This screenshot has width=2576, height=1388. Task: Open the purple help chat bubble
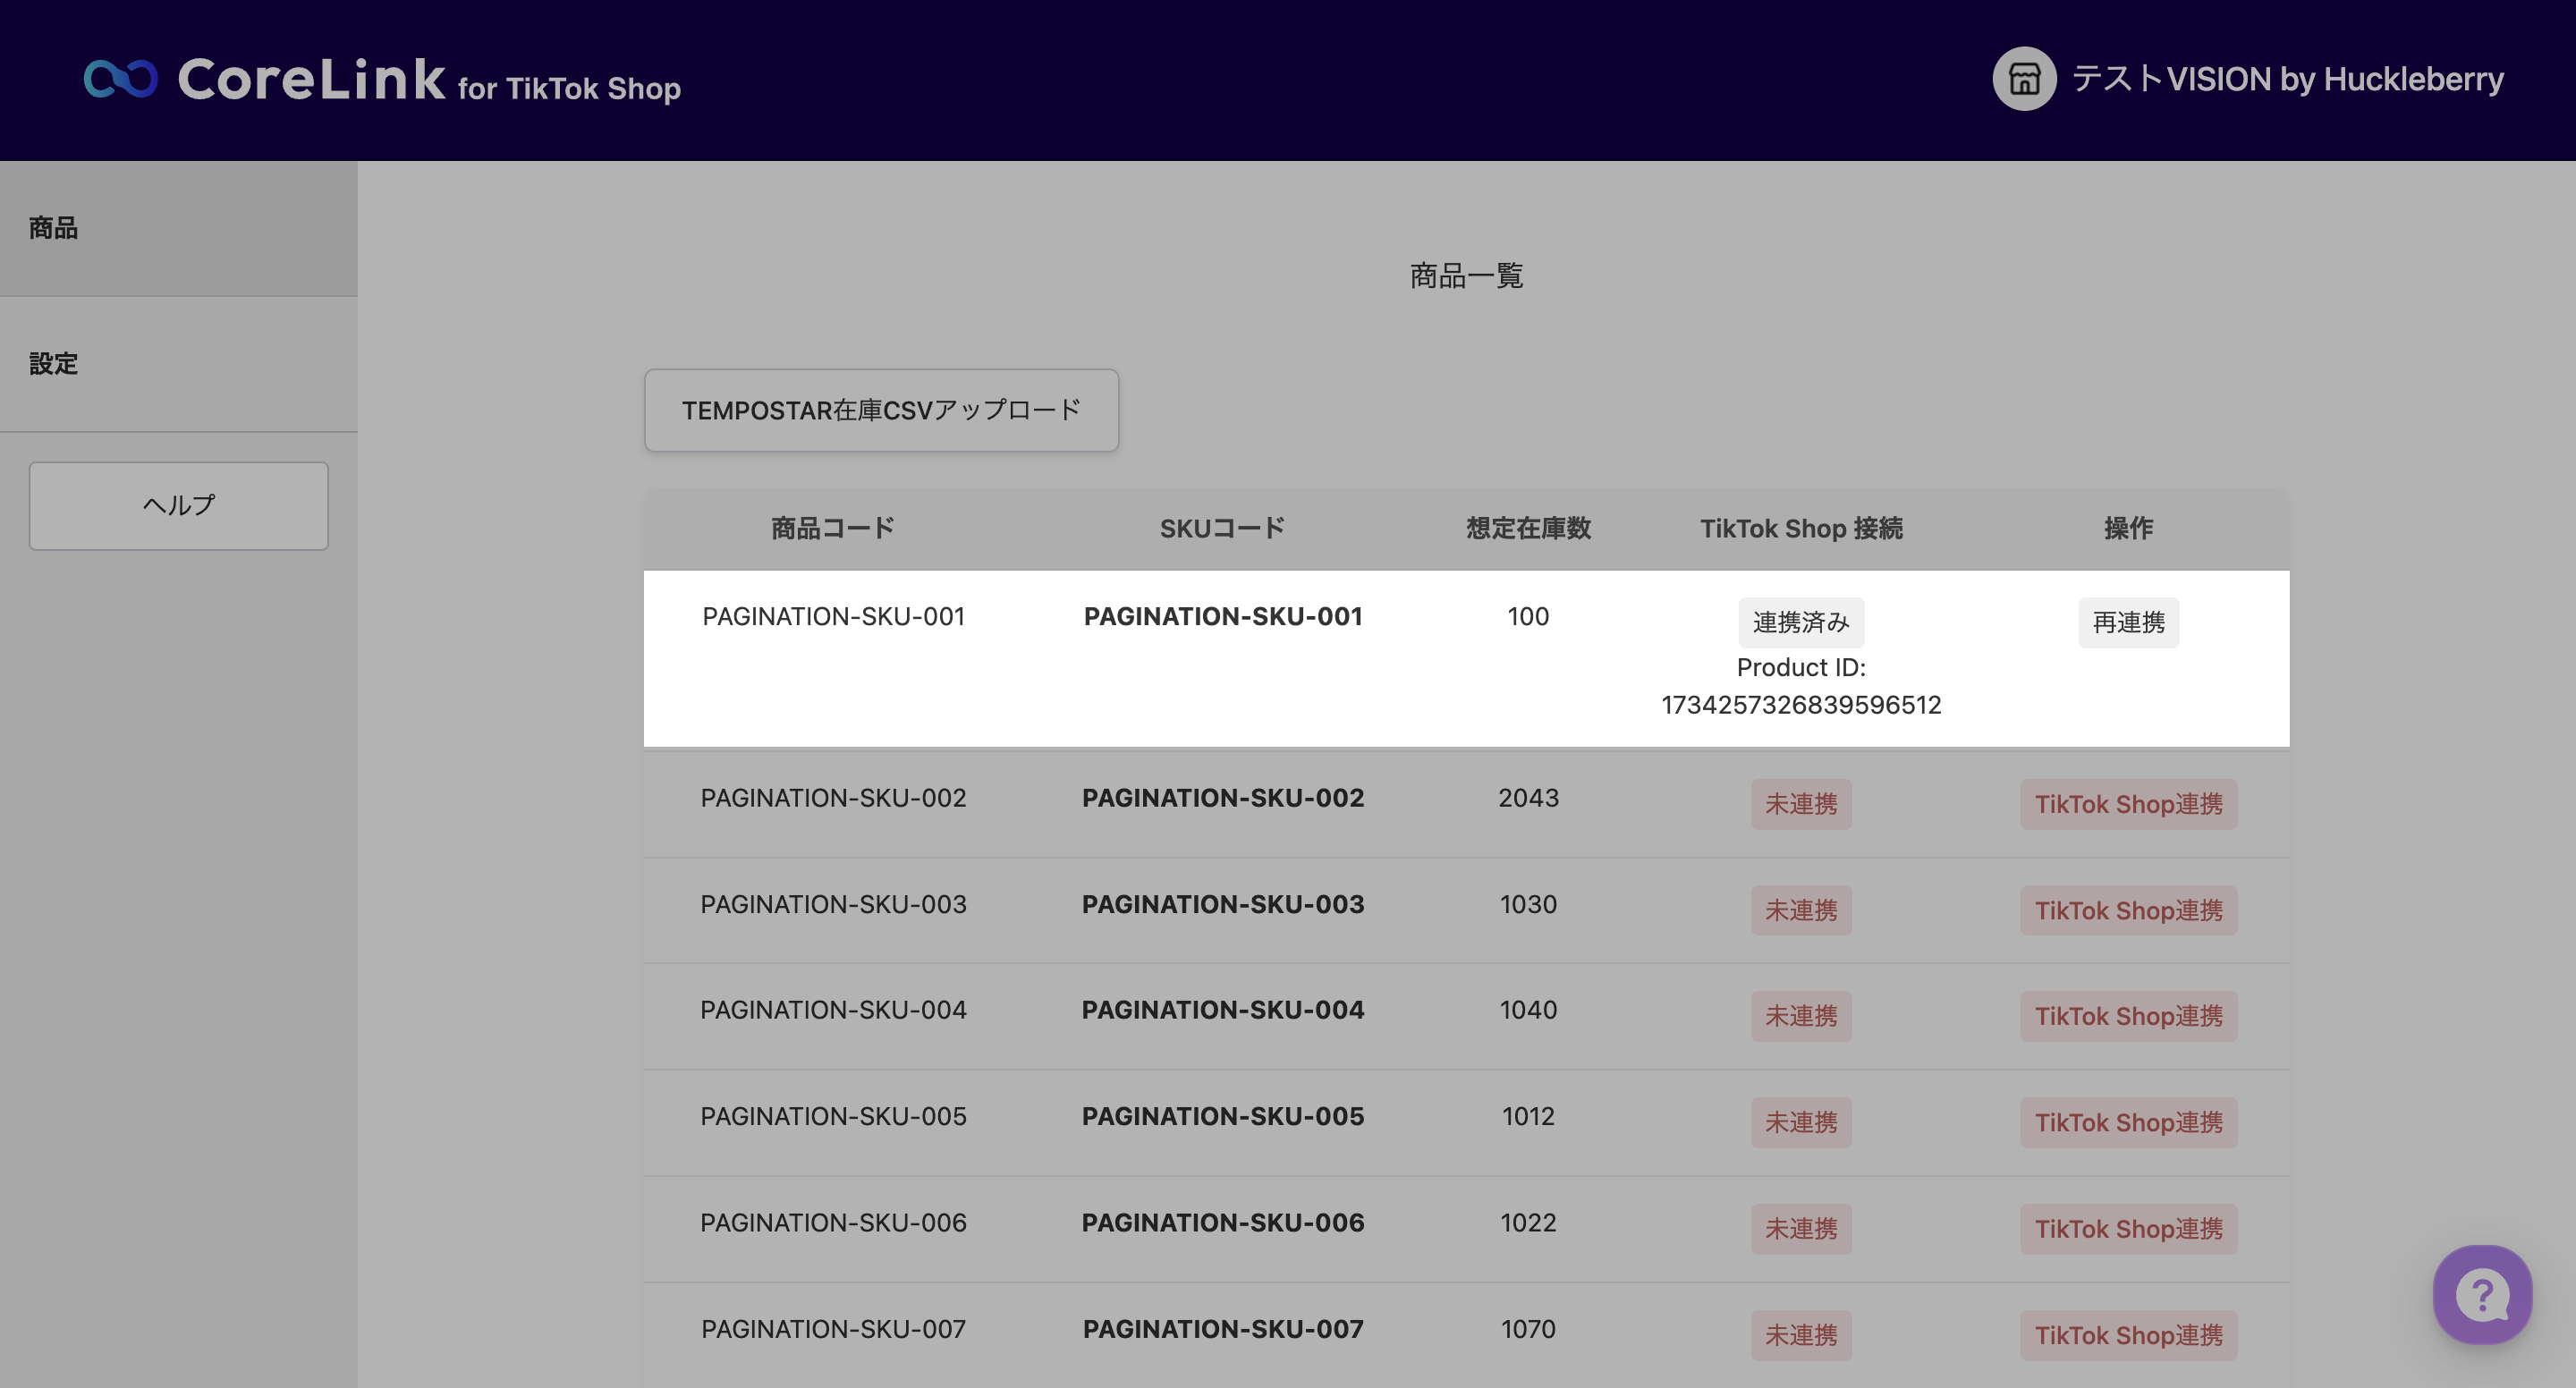click(x=2482, y=1294)
